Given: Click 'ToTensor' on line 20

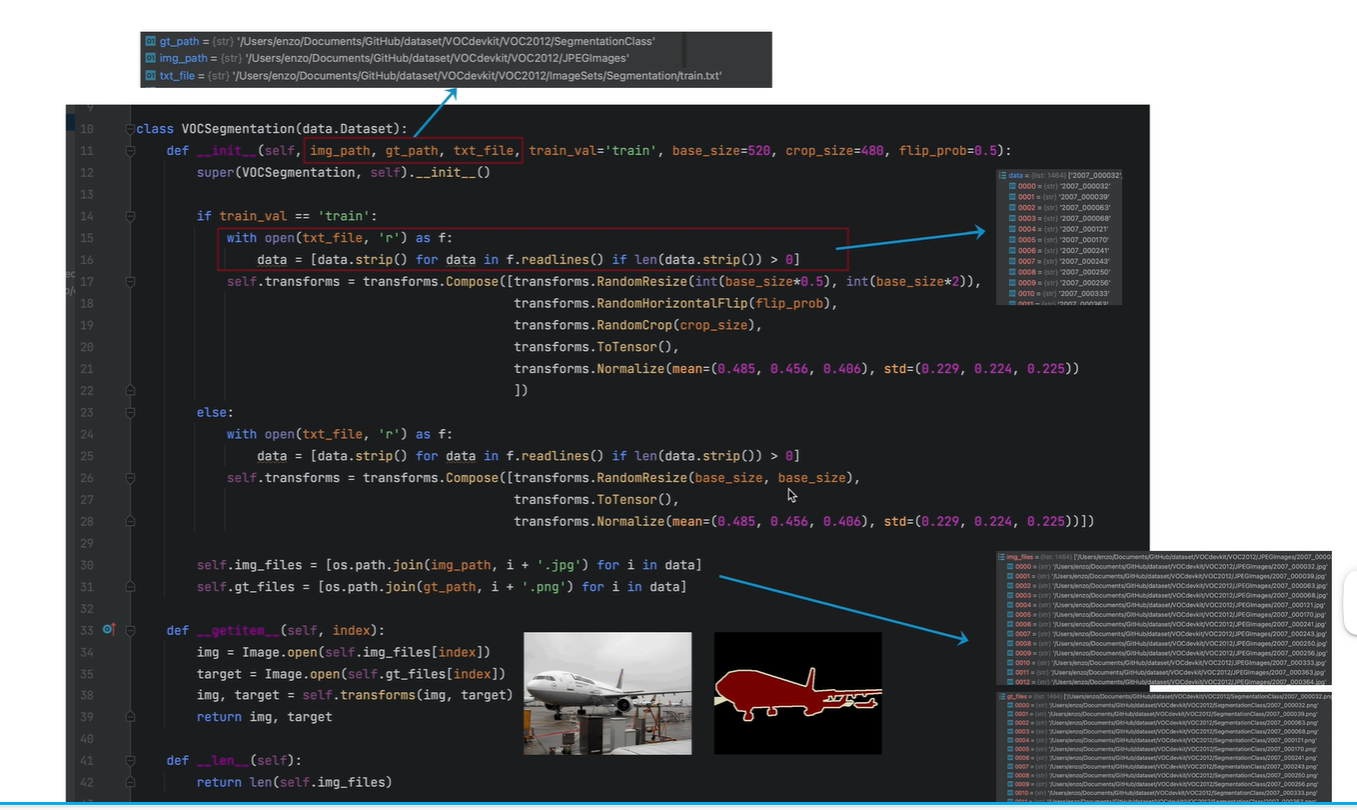Looking at the screenshot, I should pyautogui.click(x=627, y=347).
